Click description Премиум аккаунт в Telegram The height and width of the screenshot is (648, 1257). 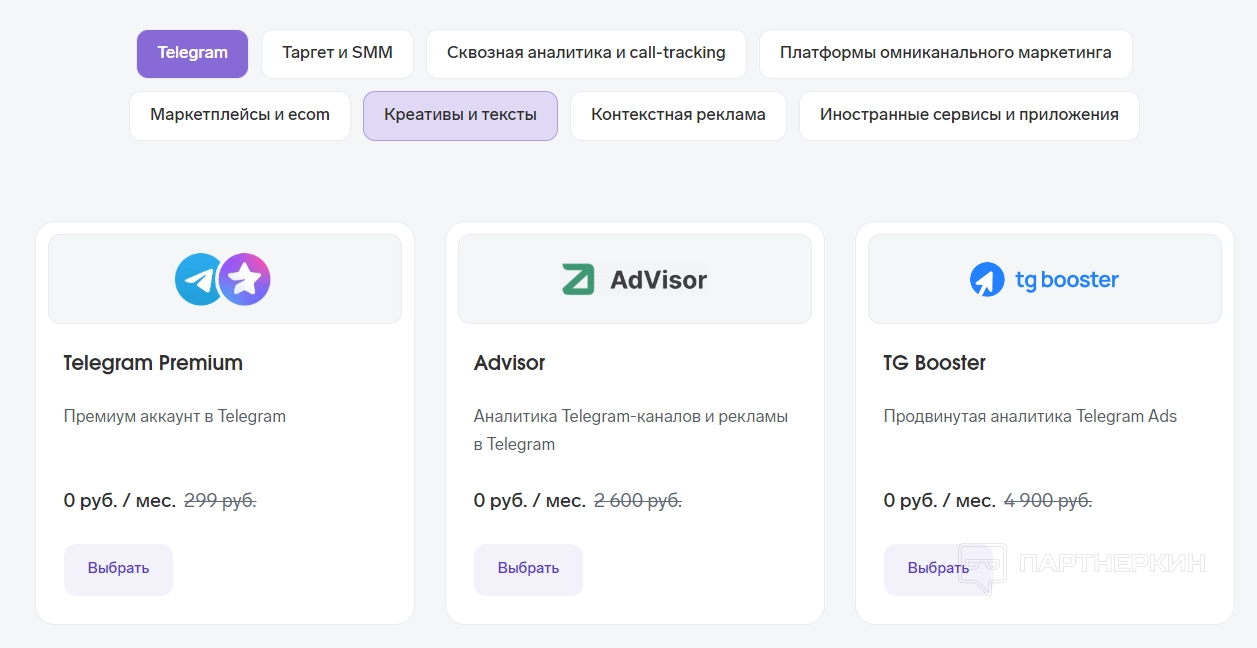pyautogui.click(x=175, y=416)
